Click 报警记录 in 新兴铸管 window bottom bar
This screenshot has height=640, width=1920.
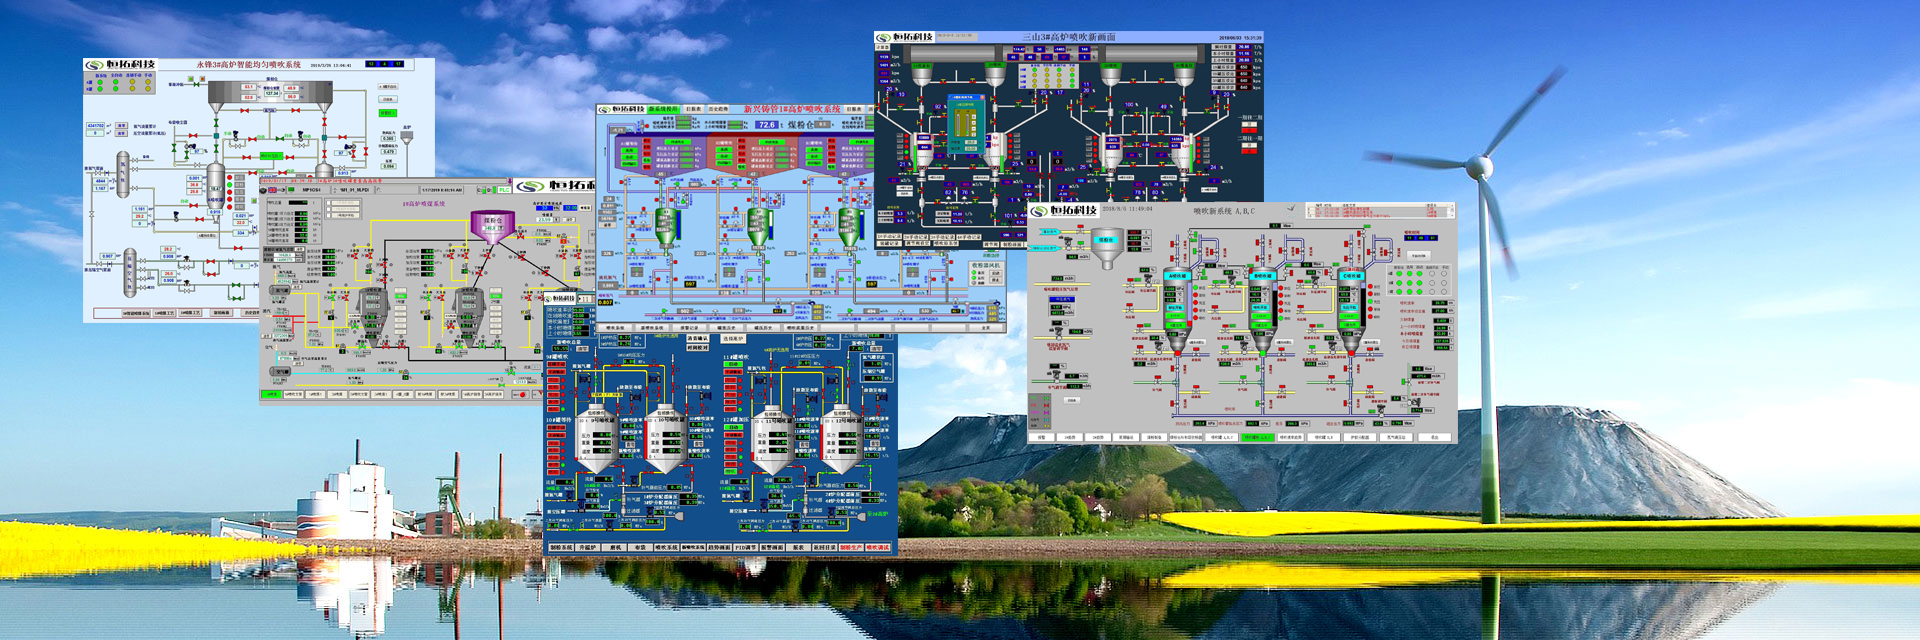click(689, 328)
